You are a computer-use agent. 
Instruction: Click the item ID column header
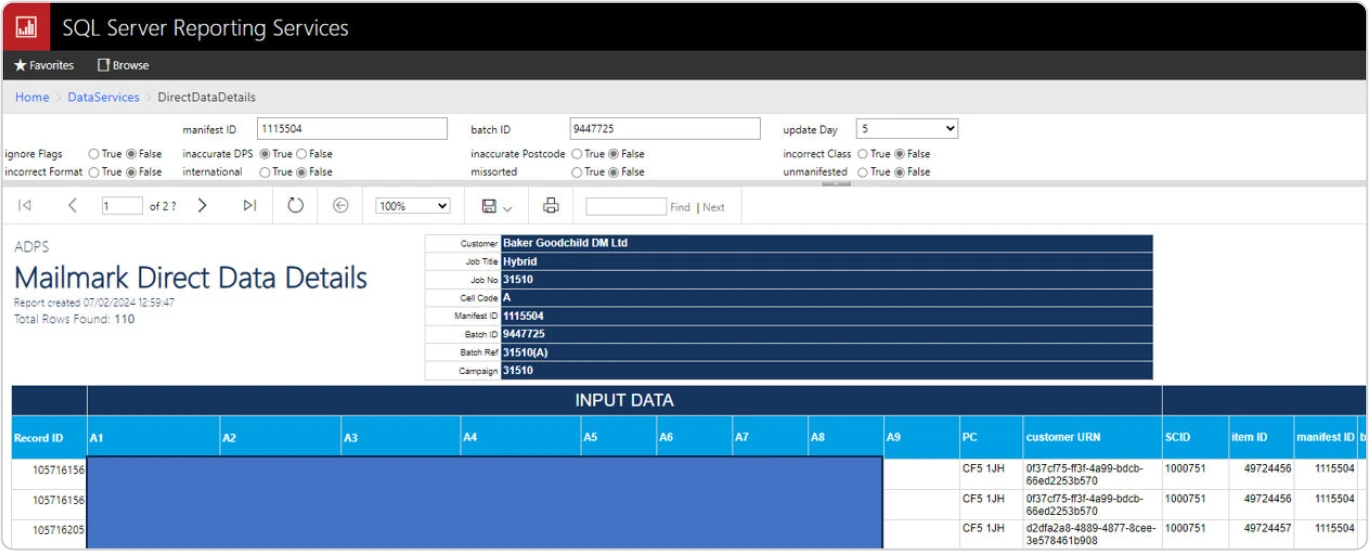(x=1261, y=437)
